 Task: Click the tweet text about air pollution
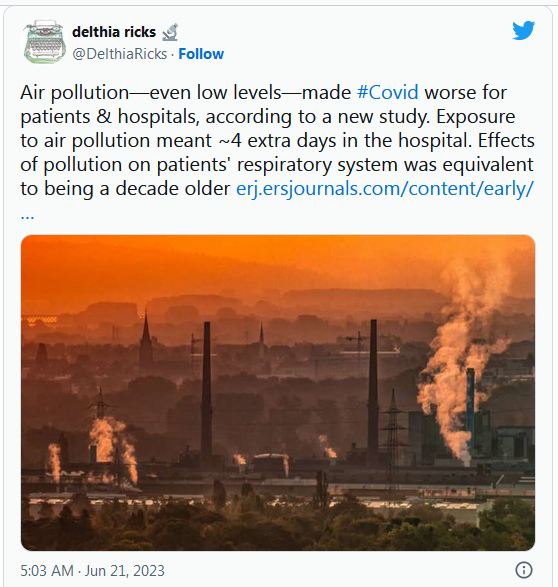(277, 140)
